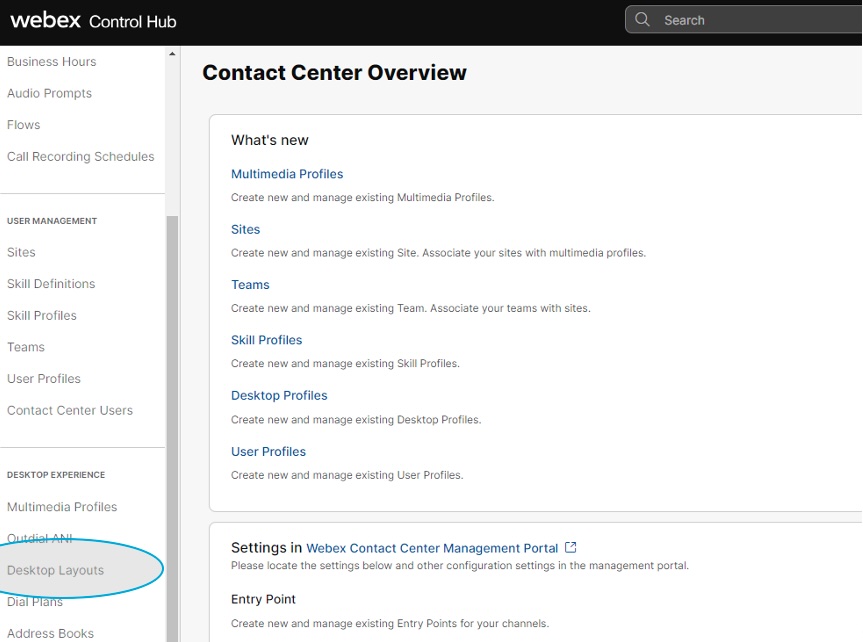Open Webex Contact Center Management Portal link
This screenshot has height=642, width=863.
coord(432,548)
